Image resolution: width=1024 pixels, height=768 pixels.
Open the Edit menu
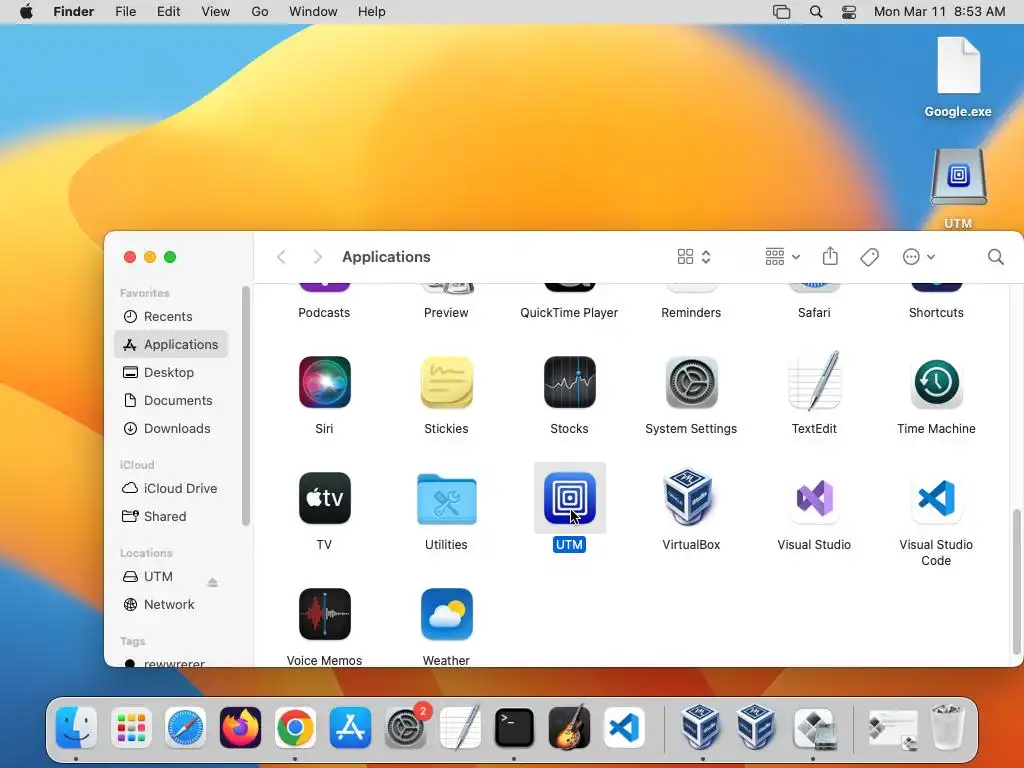coord(168,12)
